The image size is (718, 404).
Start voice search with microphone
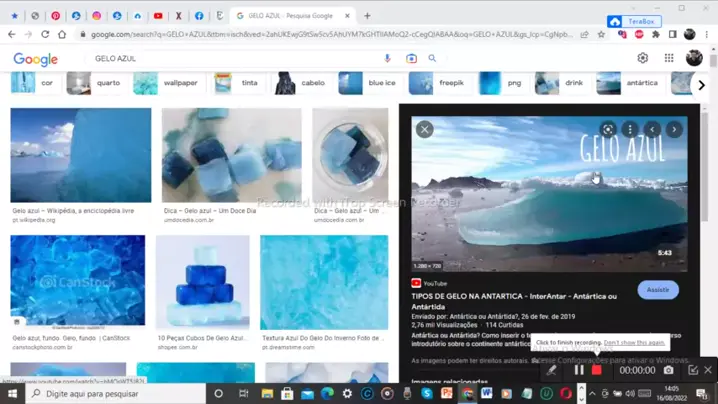click(x=387, y=59)
